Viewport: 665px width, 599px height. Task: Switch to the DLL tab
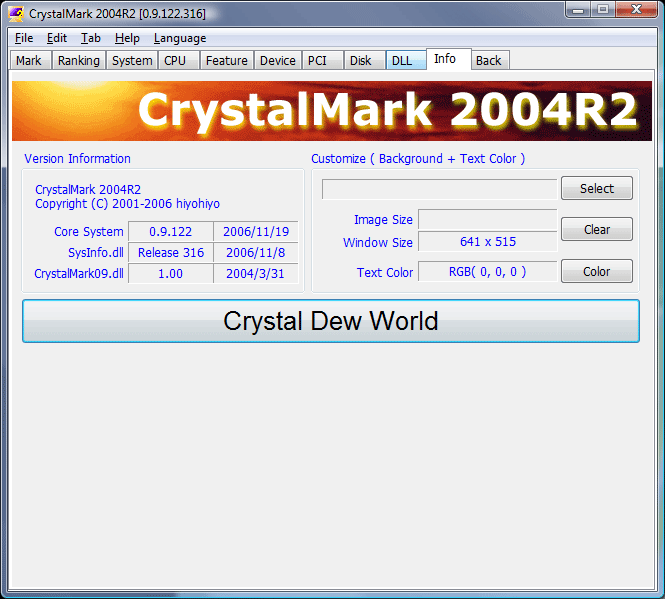coord(406,61)
